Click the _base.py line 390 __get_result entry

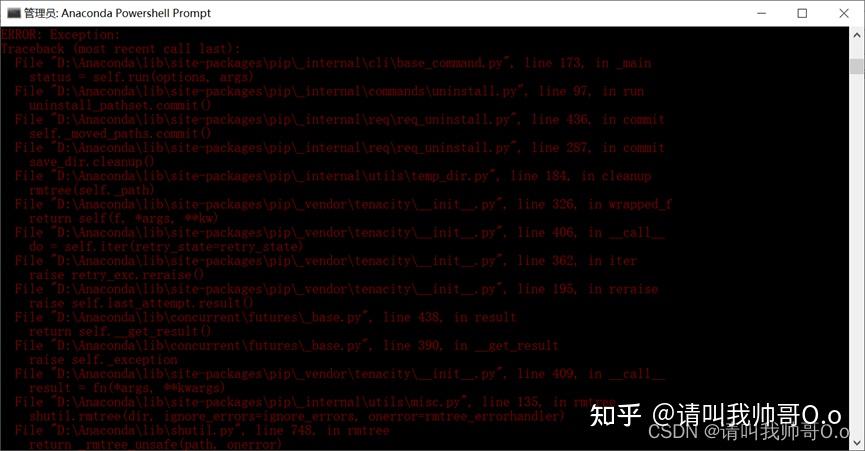point(287,345)
